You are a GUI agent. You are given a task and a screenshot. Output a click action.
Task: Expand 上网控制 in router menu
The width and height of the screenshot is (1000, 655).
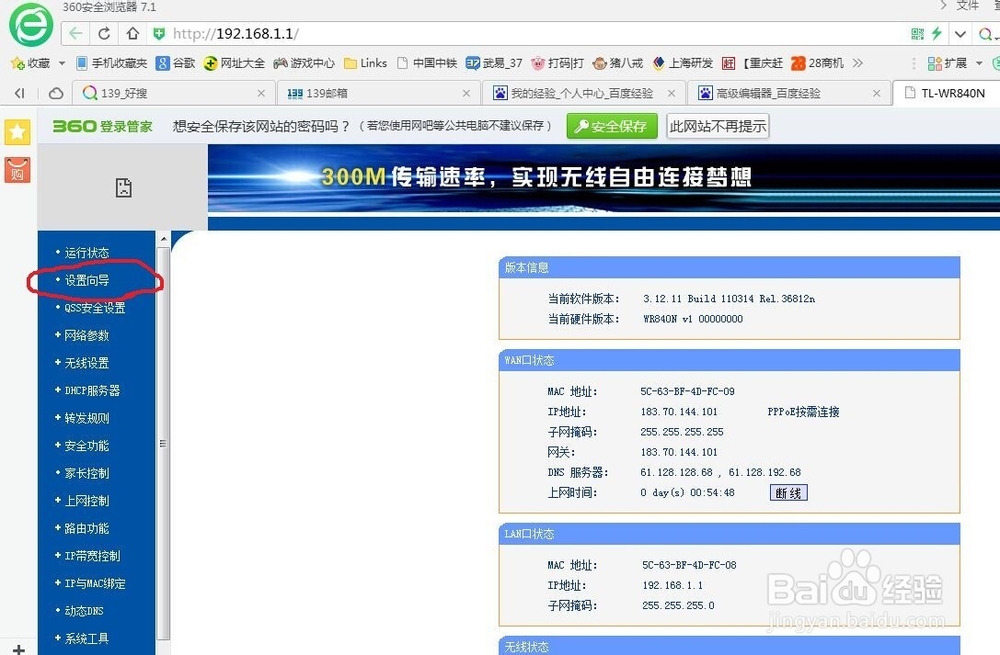coord(86,501)
